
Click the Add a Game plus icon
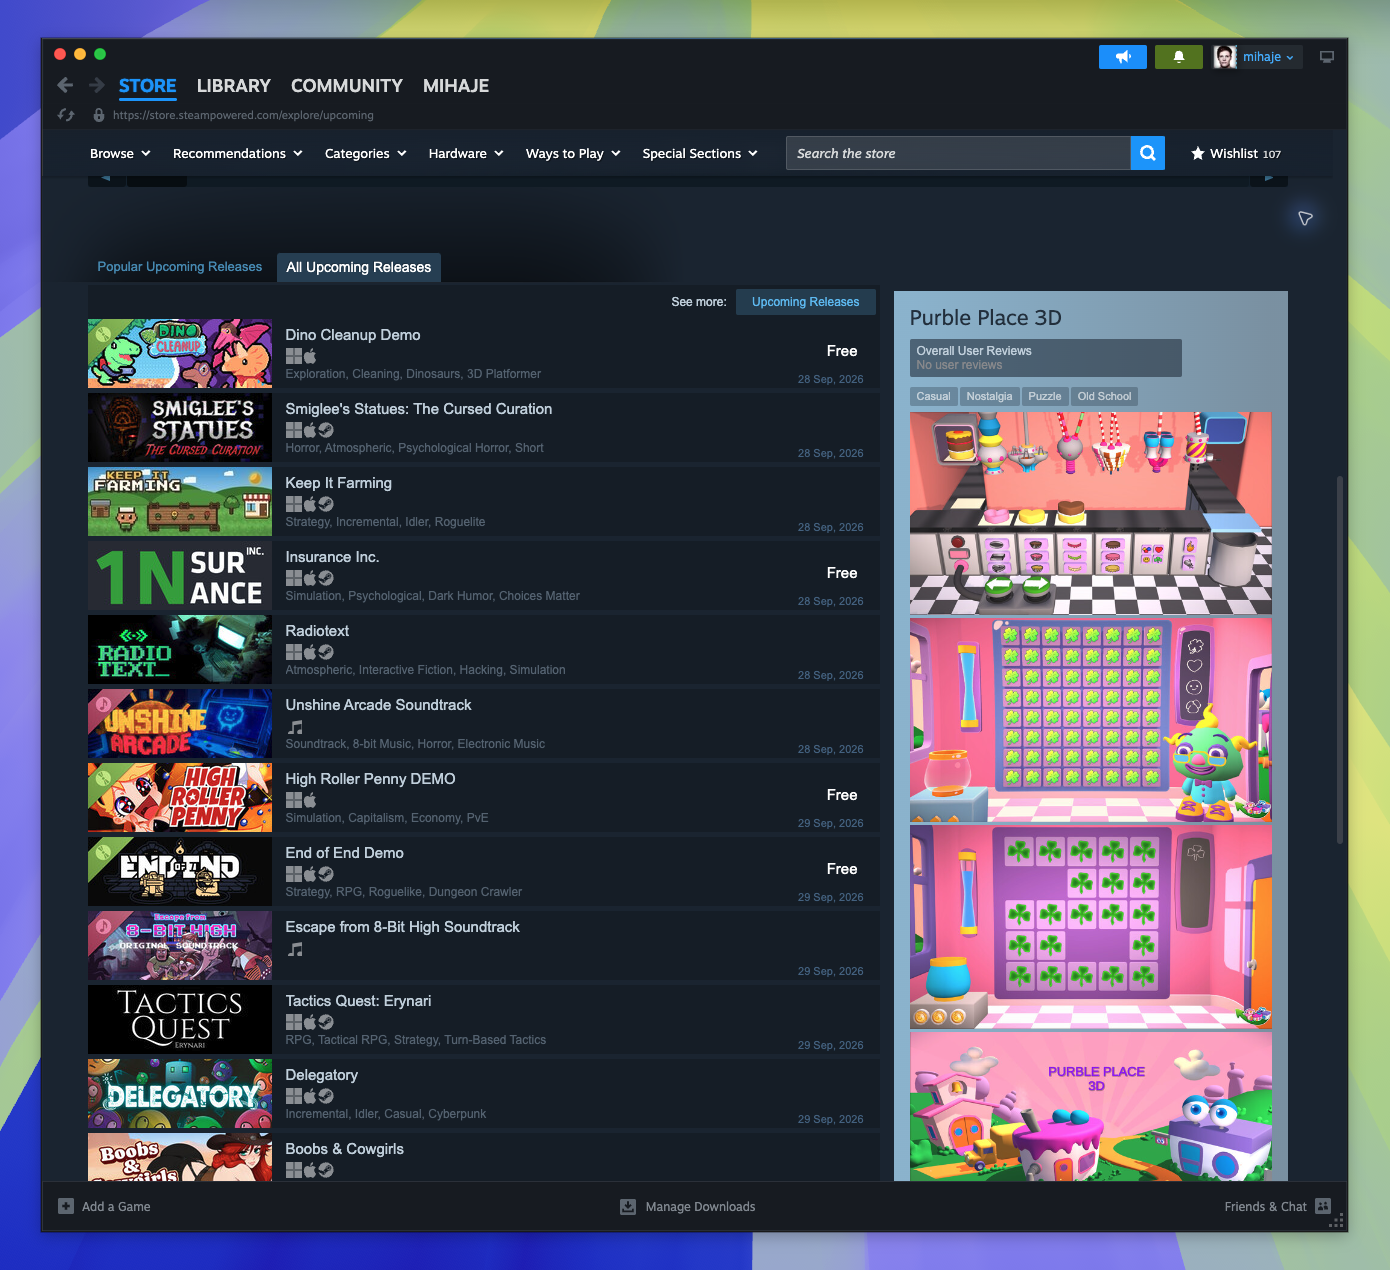[x=66, y=1206]
